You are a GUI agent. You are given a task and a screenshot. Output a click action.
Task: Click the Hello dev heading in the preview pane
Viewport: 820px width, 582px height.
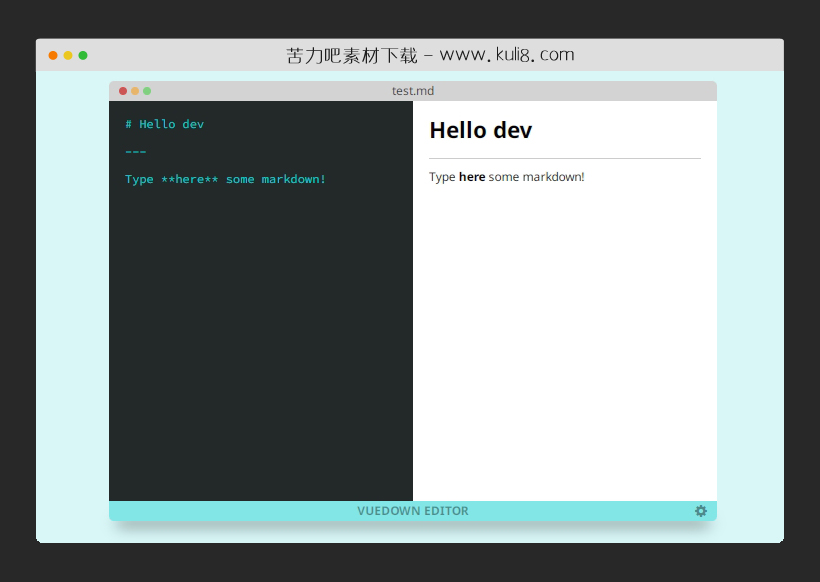[480, 130]
